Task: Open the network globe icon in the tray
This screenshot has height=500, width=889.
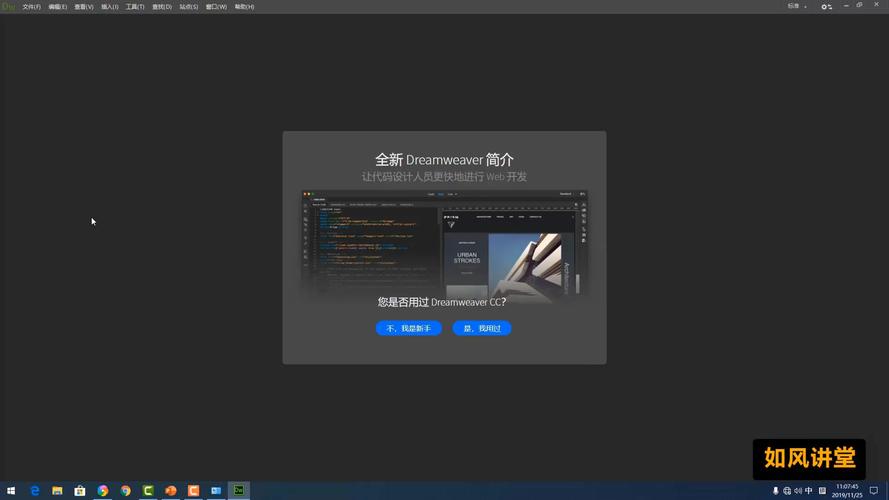Action: [x=787, y=491]
